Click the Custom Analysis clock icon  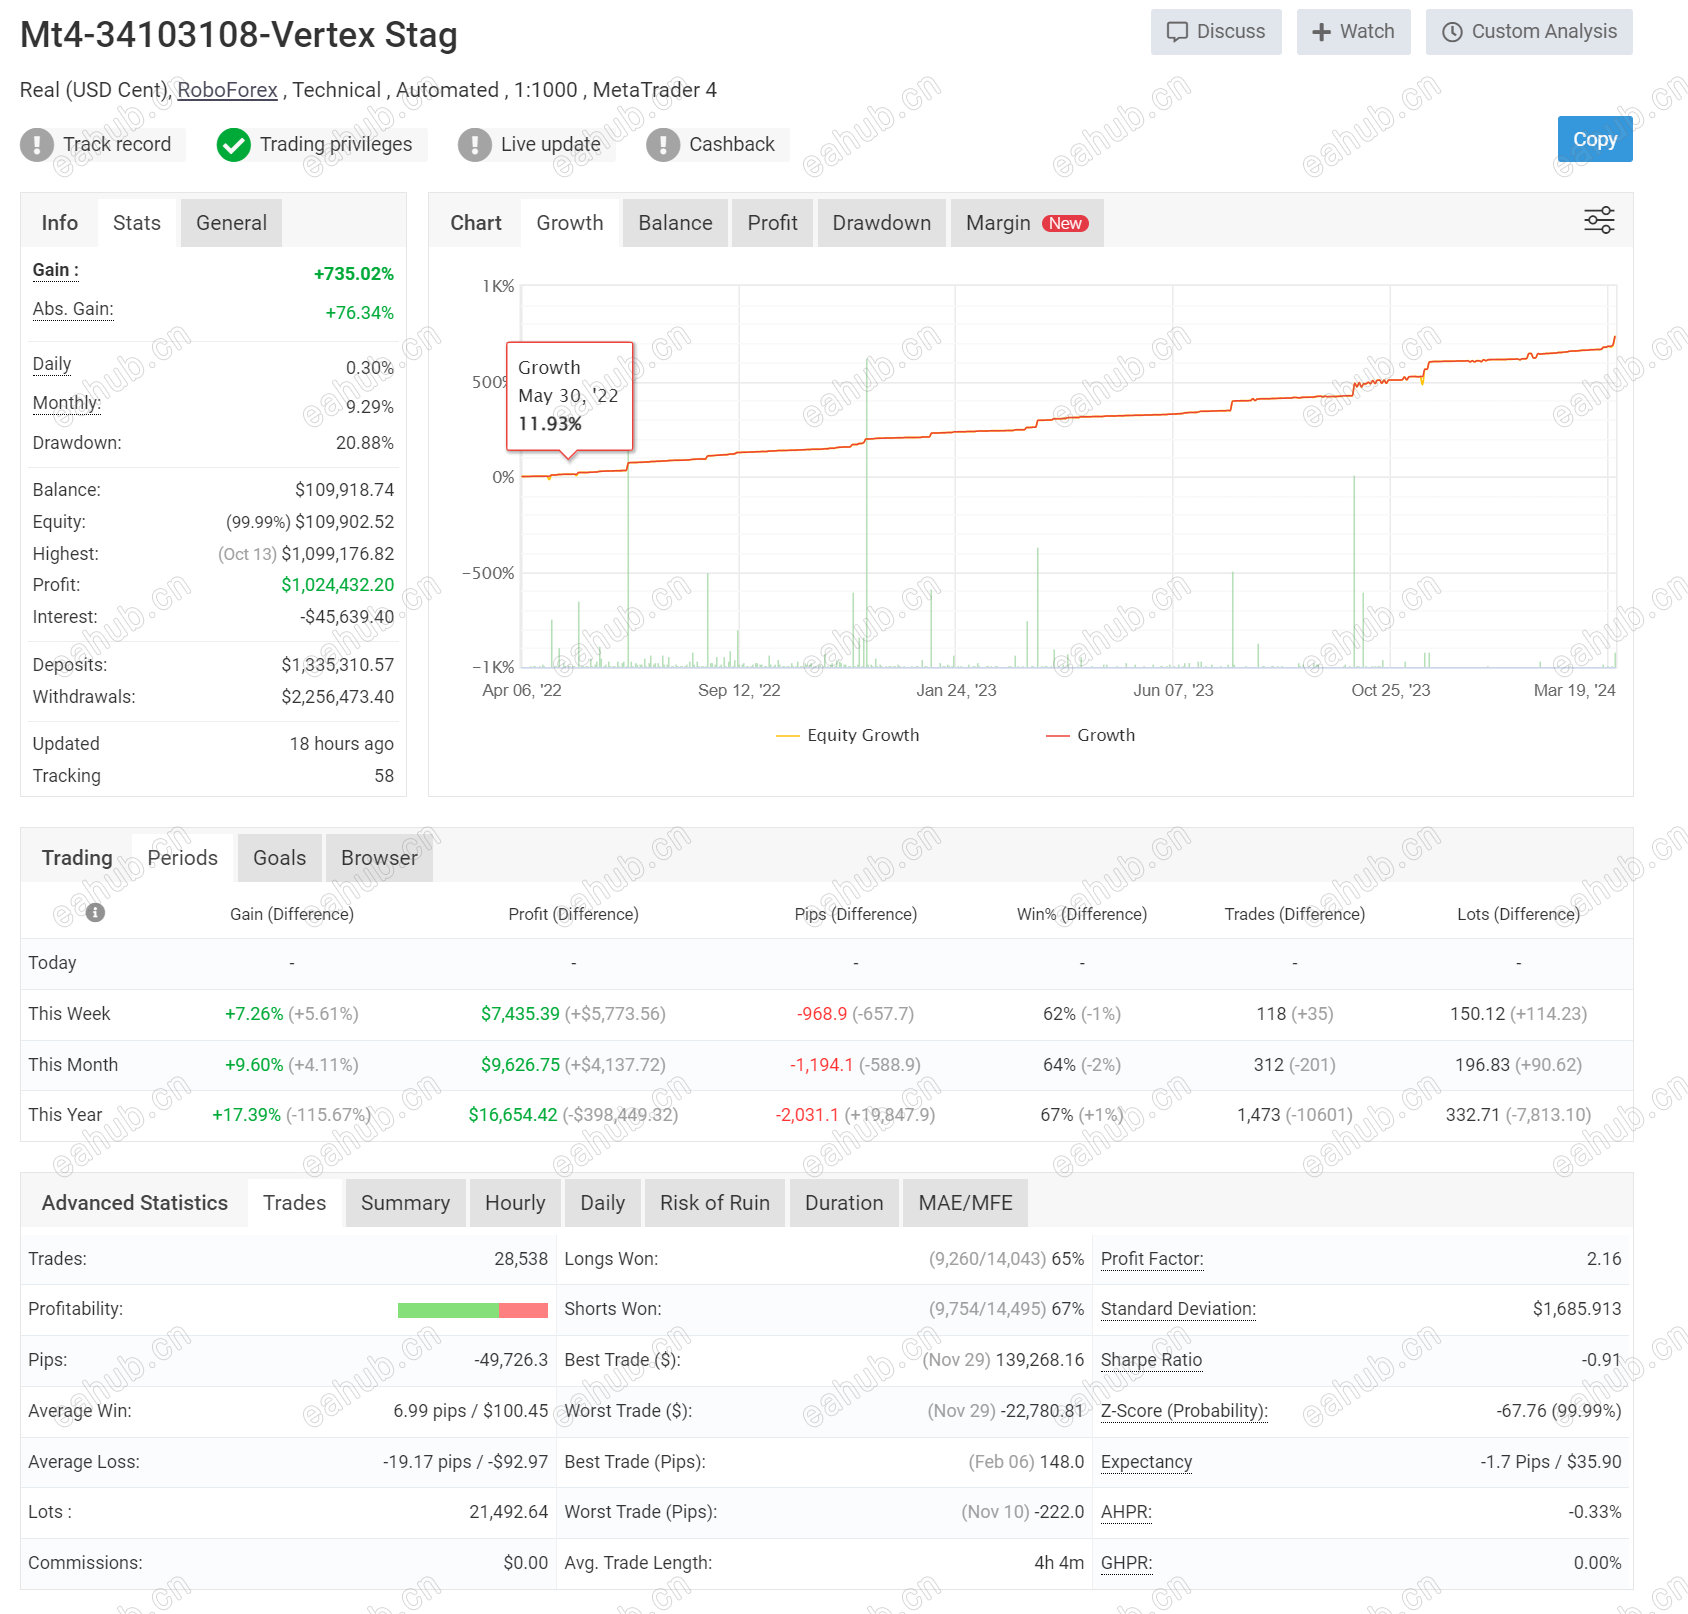pos(1452,32)
